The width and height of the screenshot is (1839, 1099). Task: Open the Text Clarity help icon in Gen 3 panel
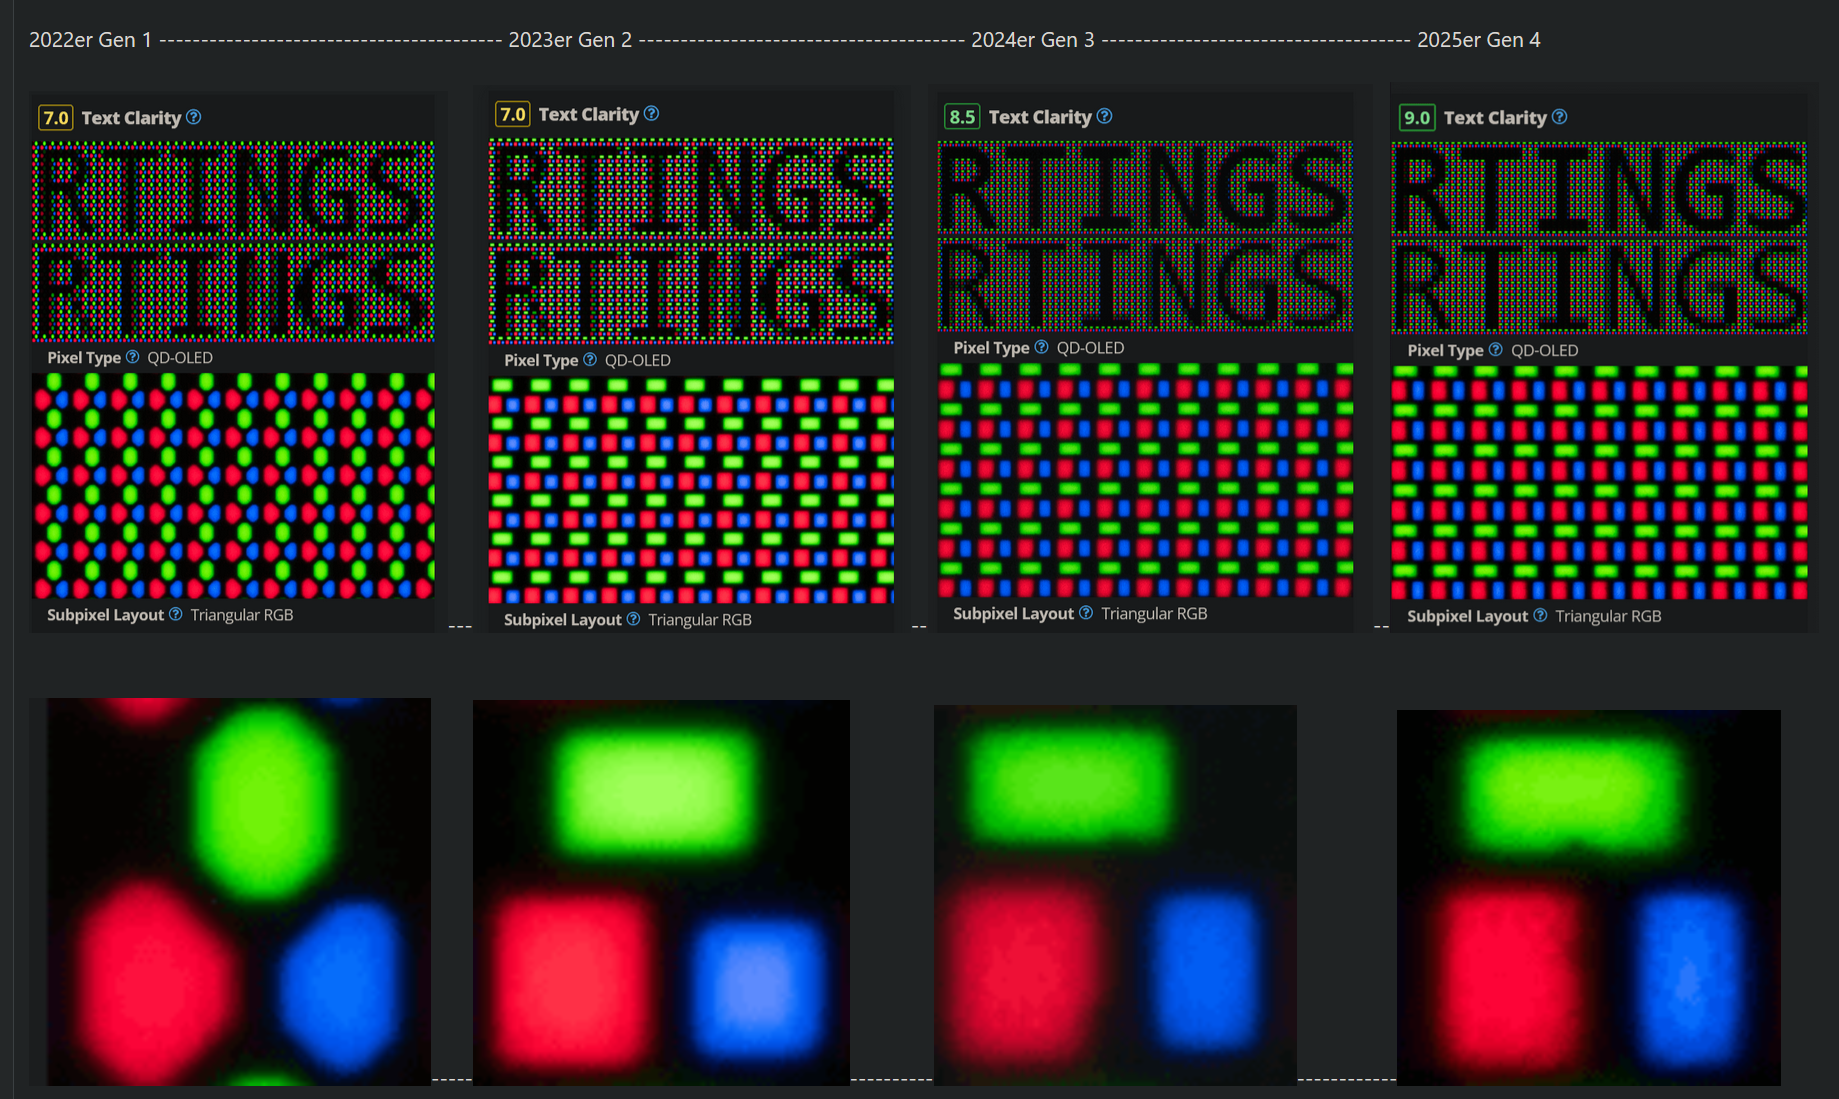[x=1104, y=116]
